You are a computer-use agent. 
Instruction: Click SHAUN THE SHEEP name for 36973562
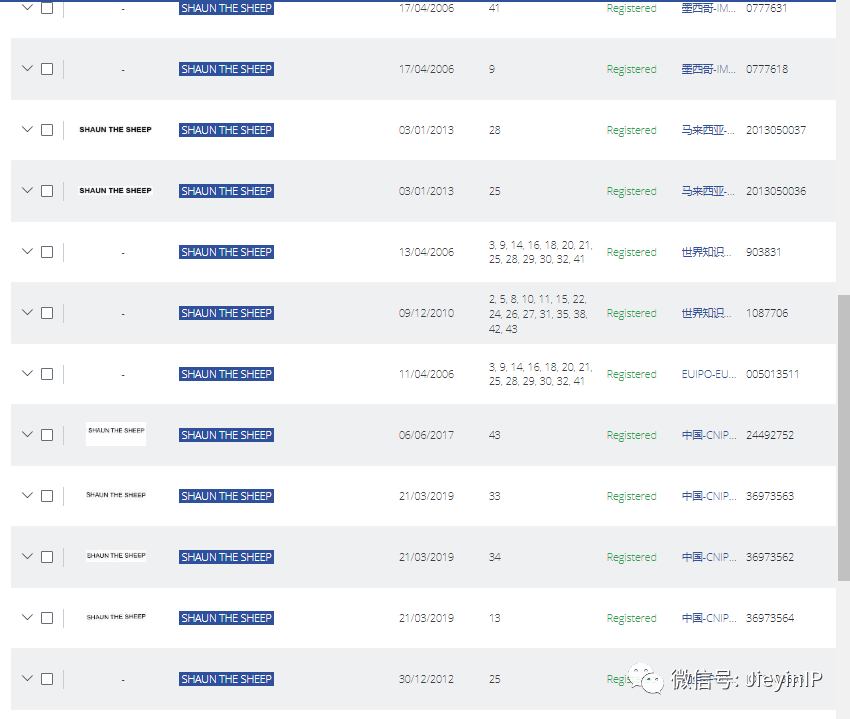226,557
